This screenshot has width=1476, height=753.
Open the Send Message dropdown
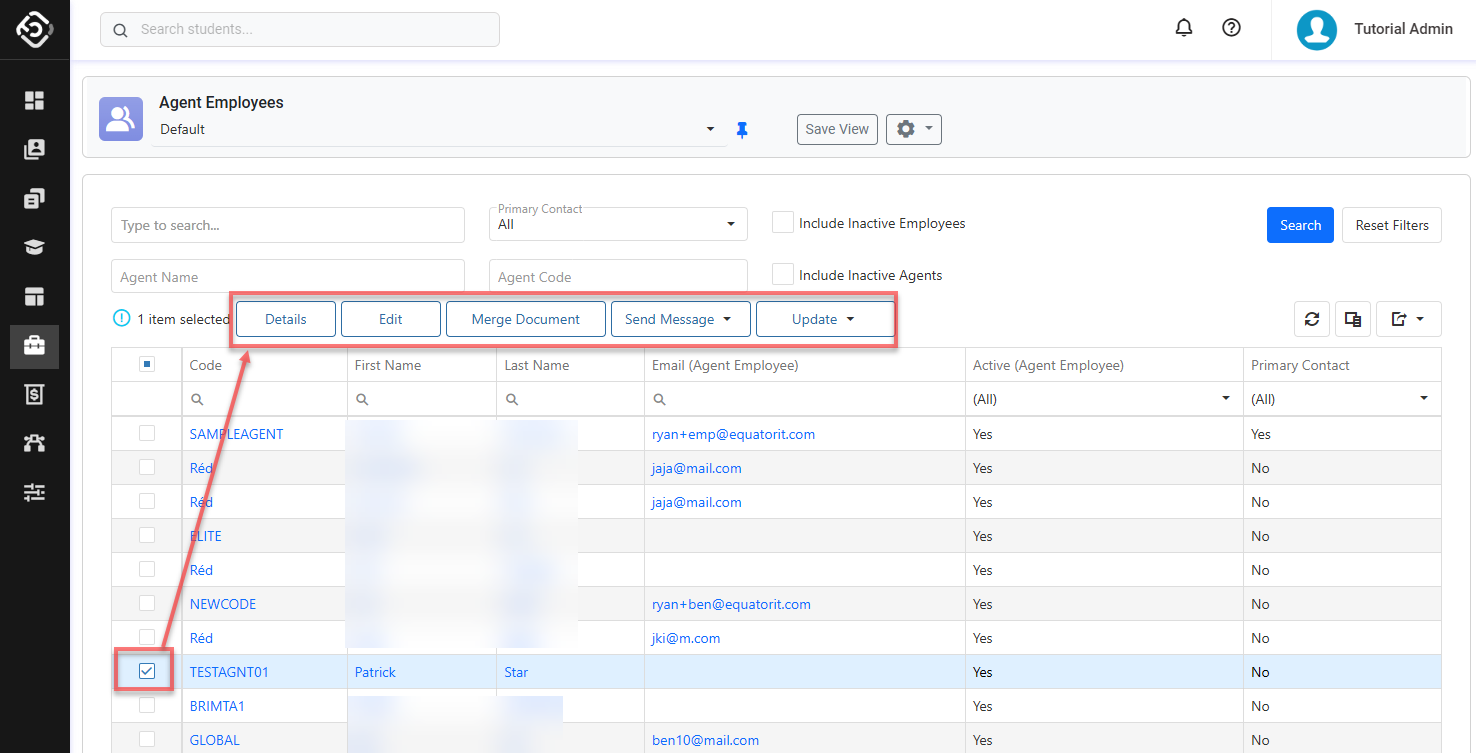pos(680,319)
